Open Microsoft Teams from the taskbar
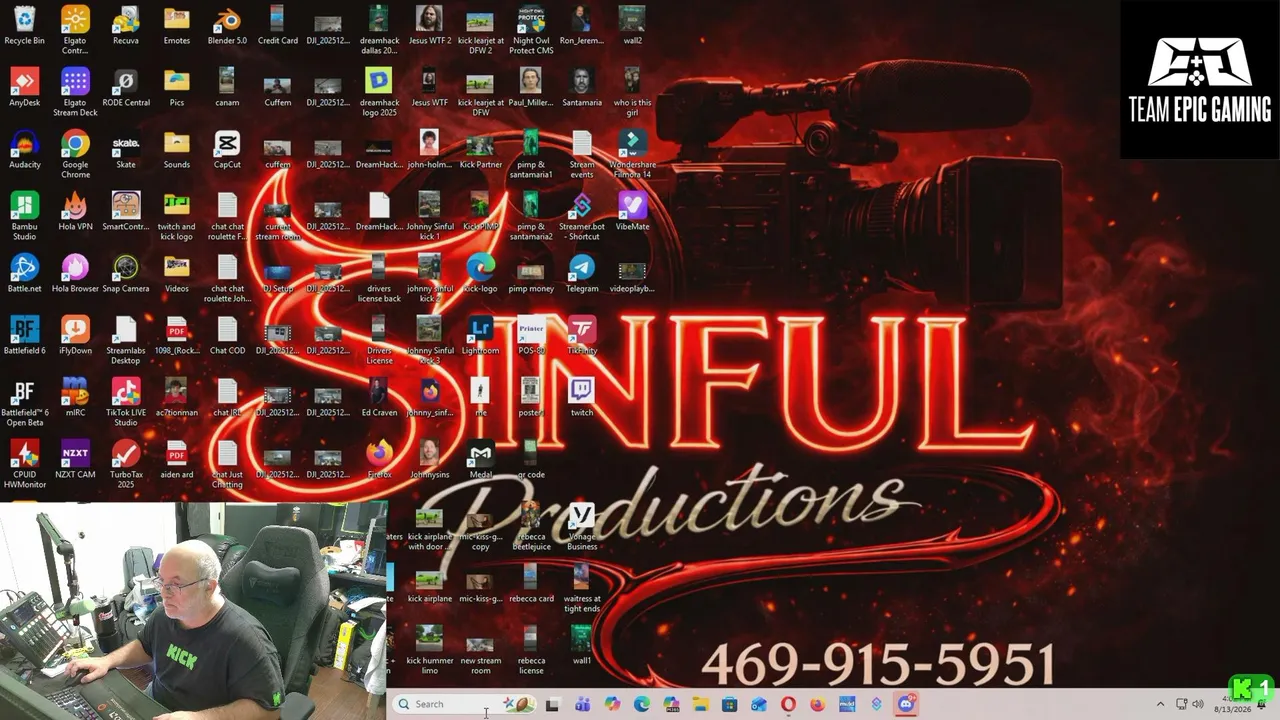The height and width of the screenshot is (720, 1280). 582,704
